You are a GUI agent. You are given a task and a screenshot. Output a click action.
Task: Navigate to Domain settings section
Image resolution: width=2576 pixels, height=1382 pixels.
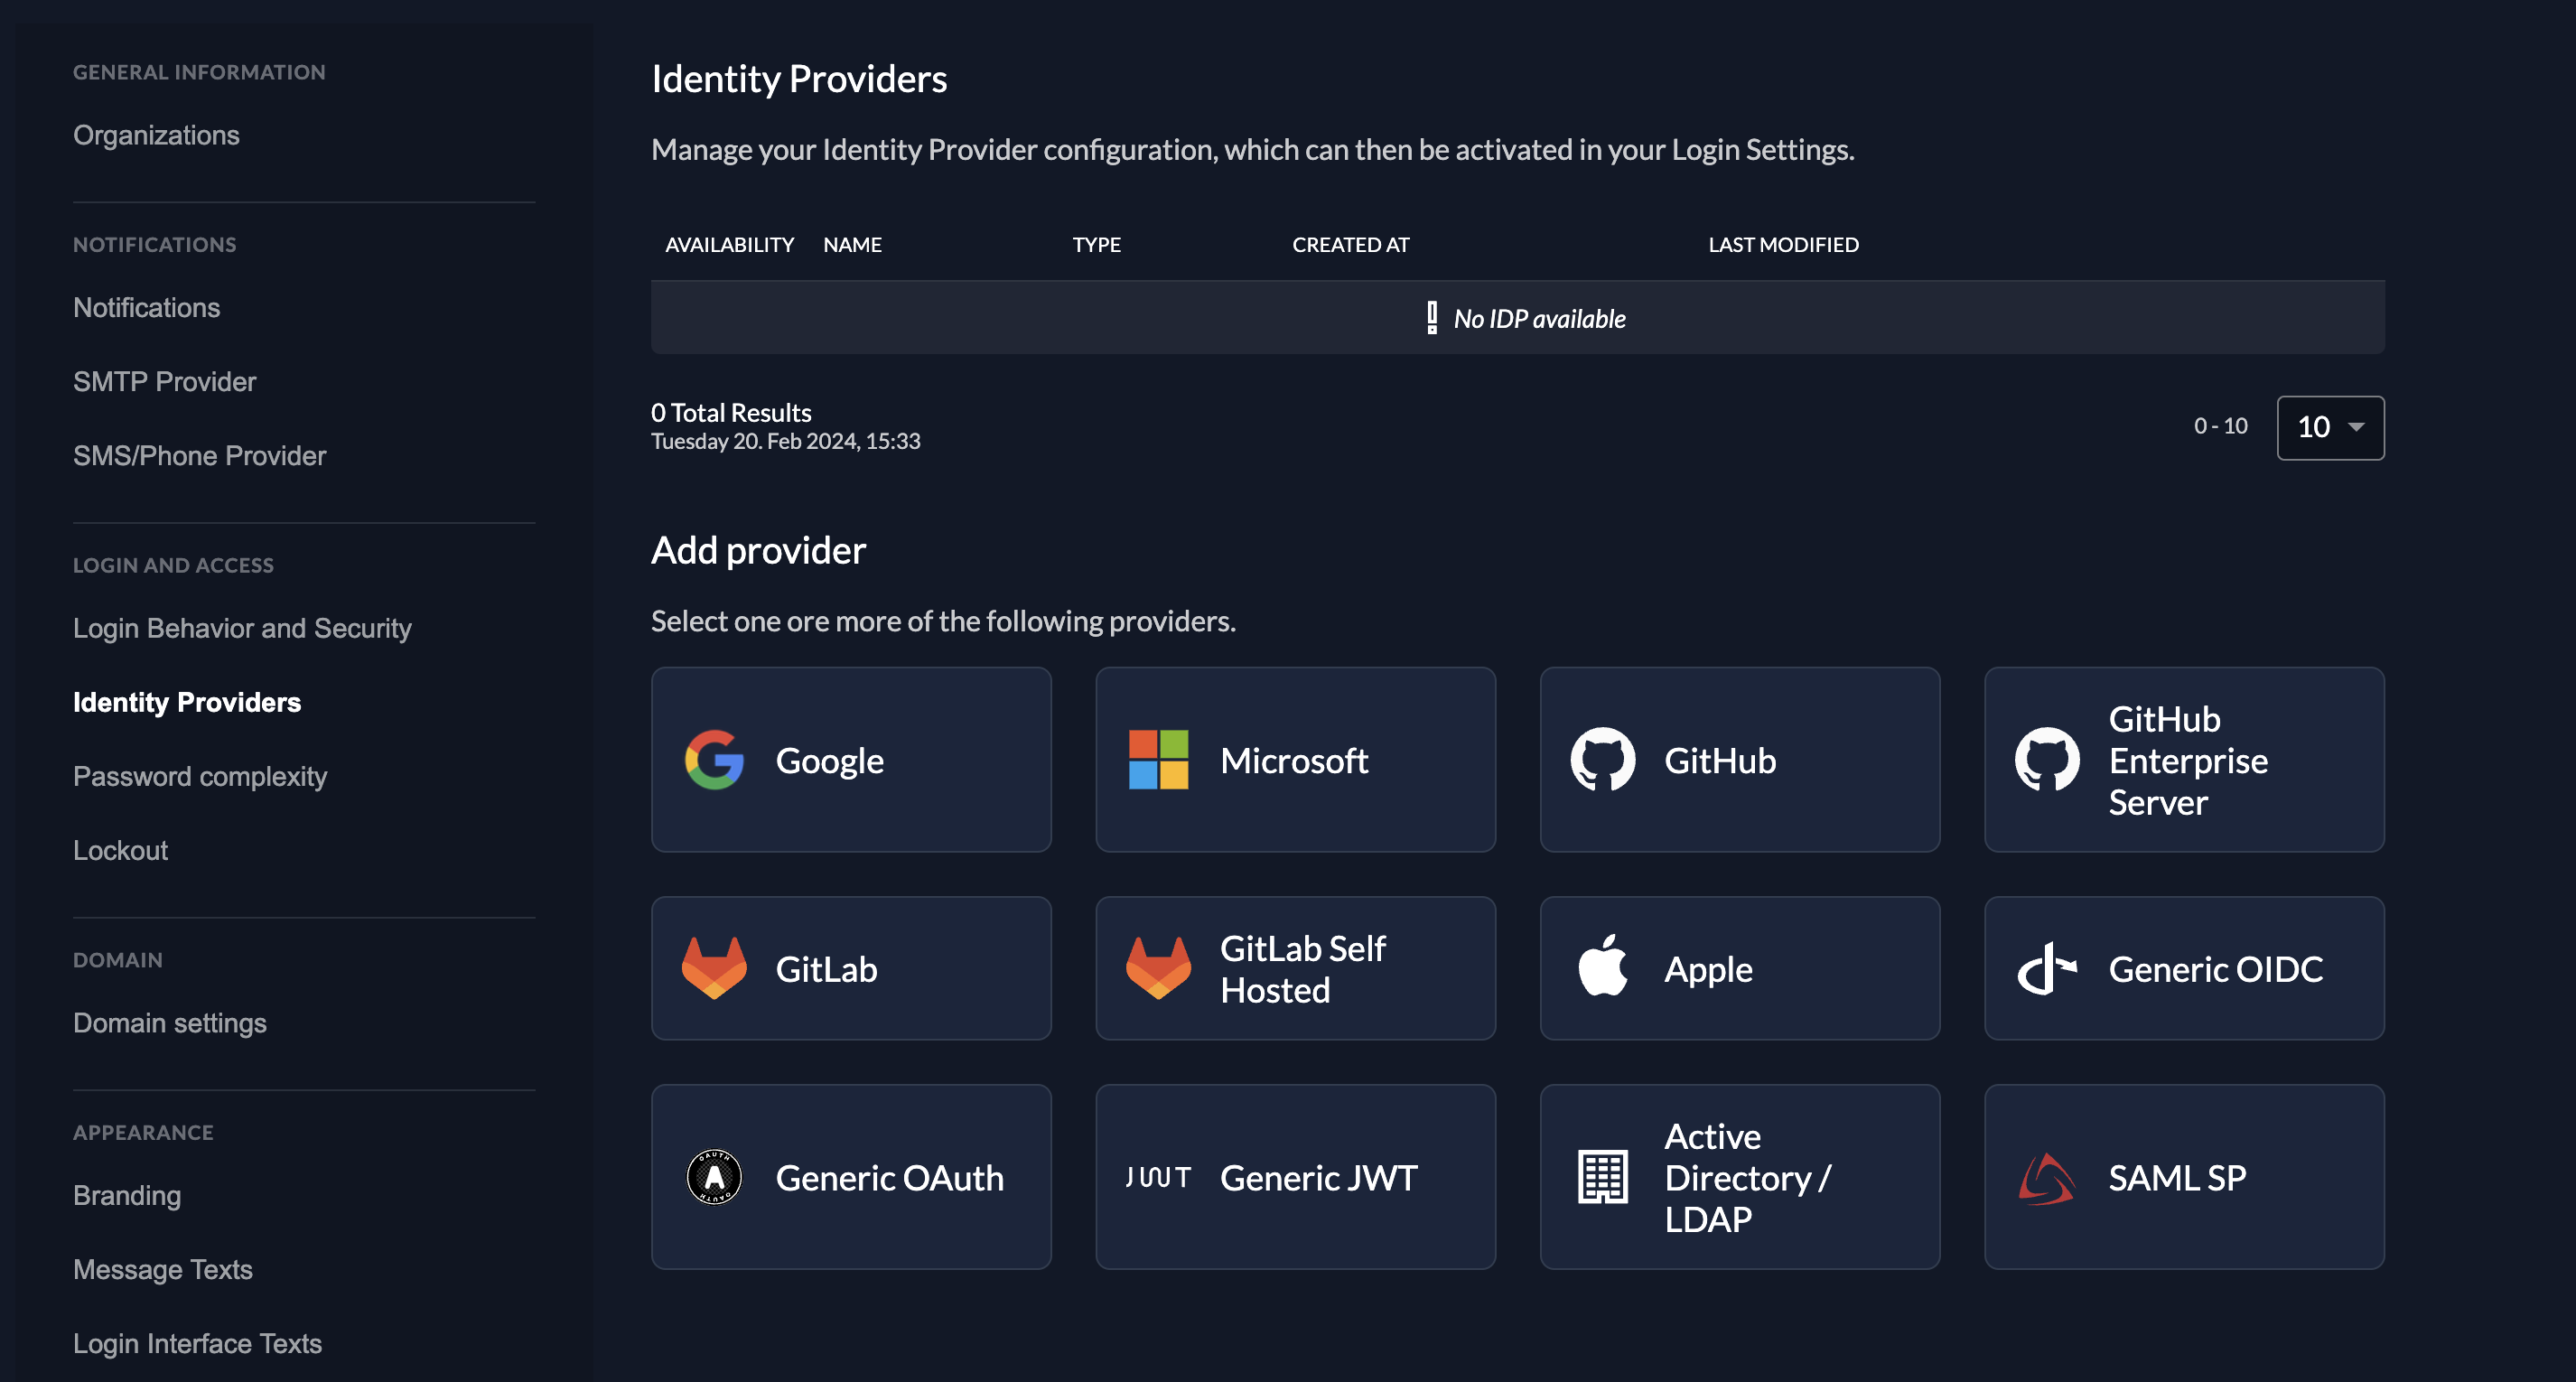[x=169, y=1022]
